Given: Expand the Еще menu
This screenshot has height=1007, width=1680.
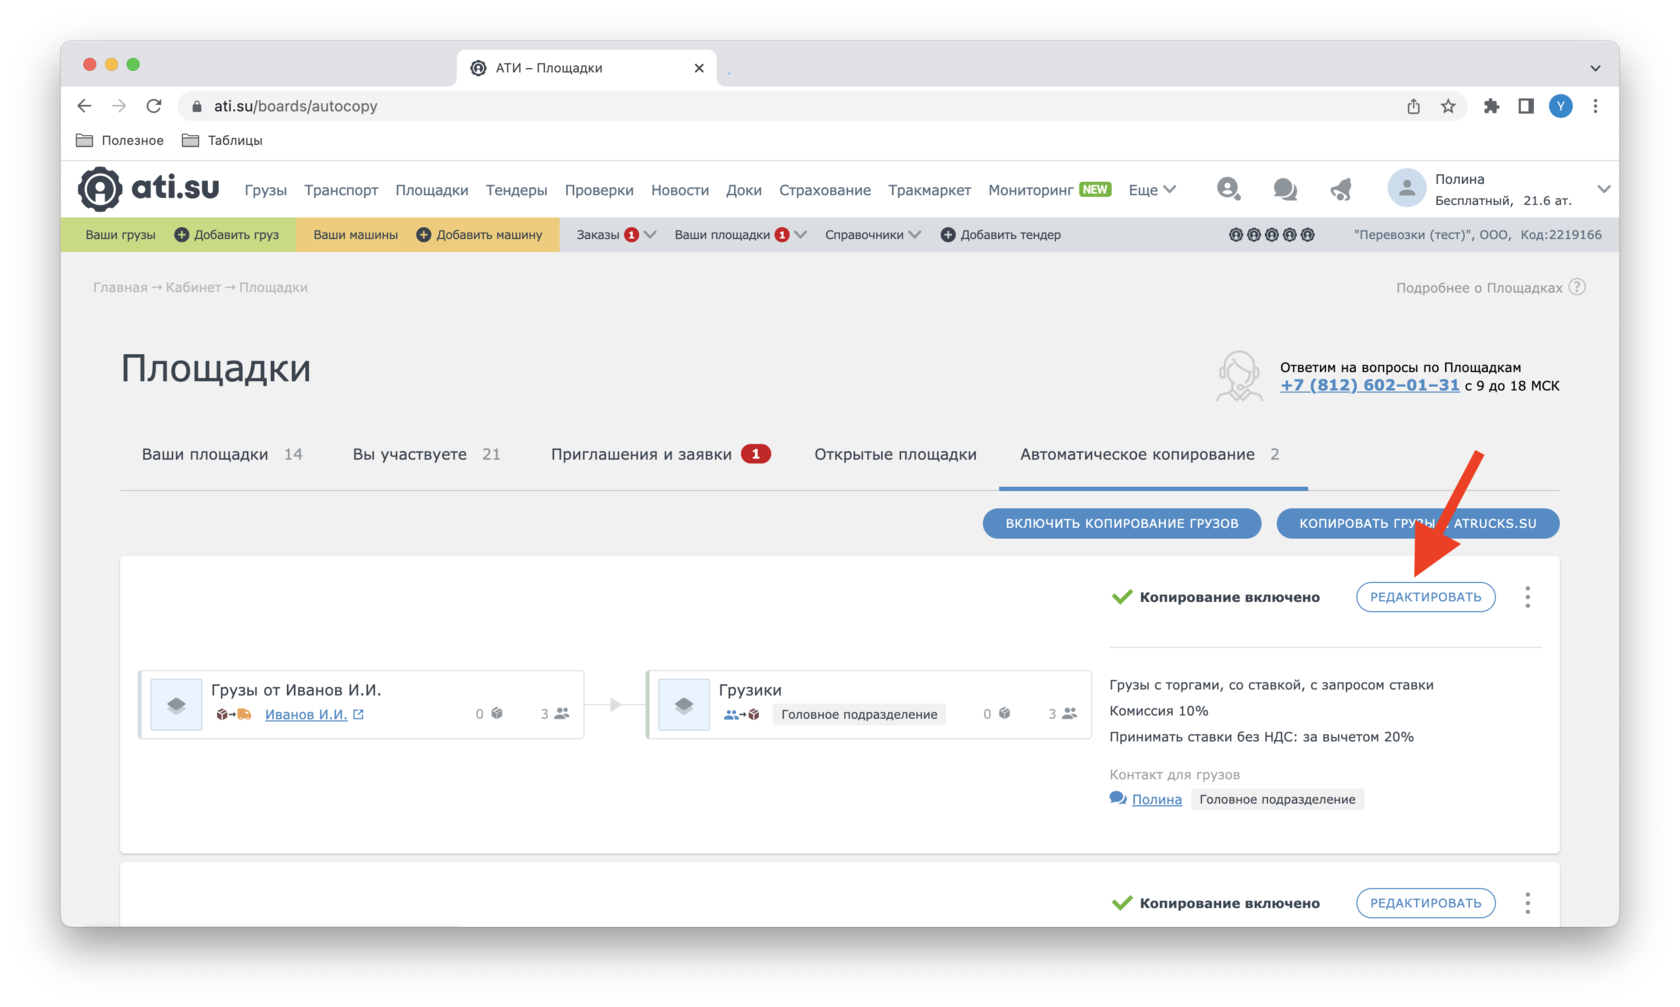Looking at the screenshot, I should pos(1152,190).
